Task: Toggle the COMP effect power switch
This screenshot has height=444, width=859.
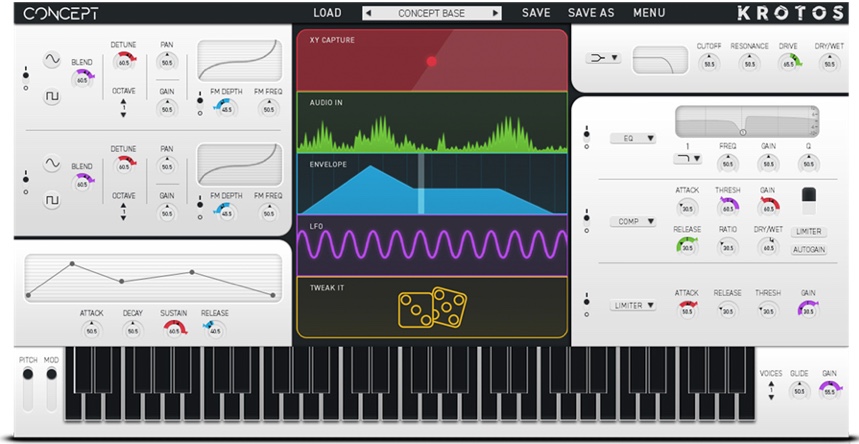Action: (587, 220)
